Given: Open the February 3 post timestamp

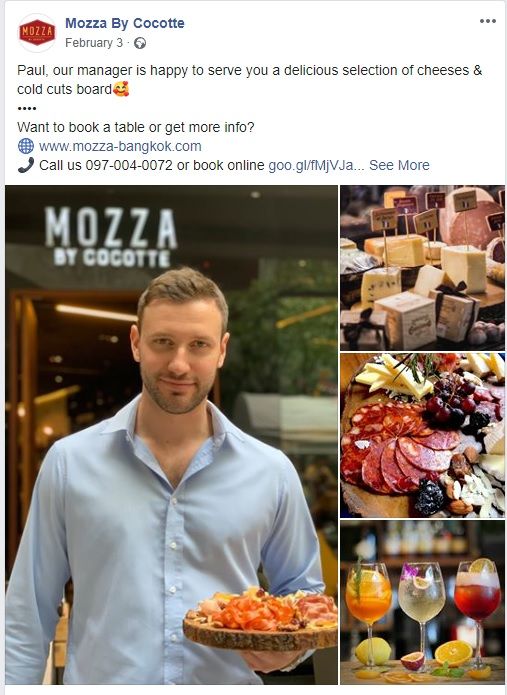Looking at the screenshot, I should pos(94,43).
